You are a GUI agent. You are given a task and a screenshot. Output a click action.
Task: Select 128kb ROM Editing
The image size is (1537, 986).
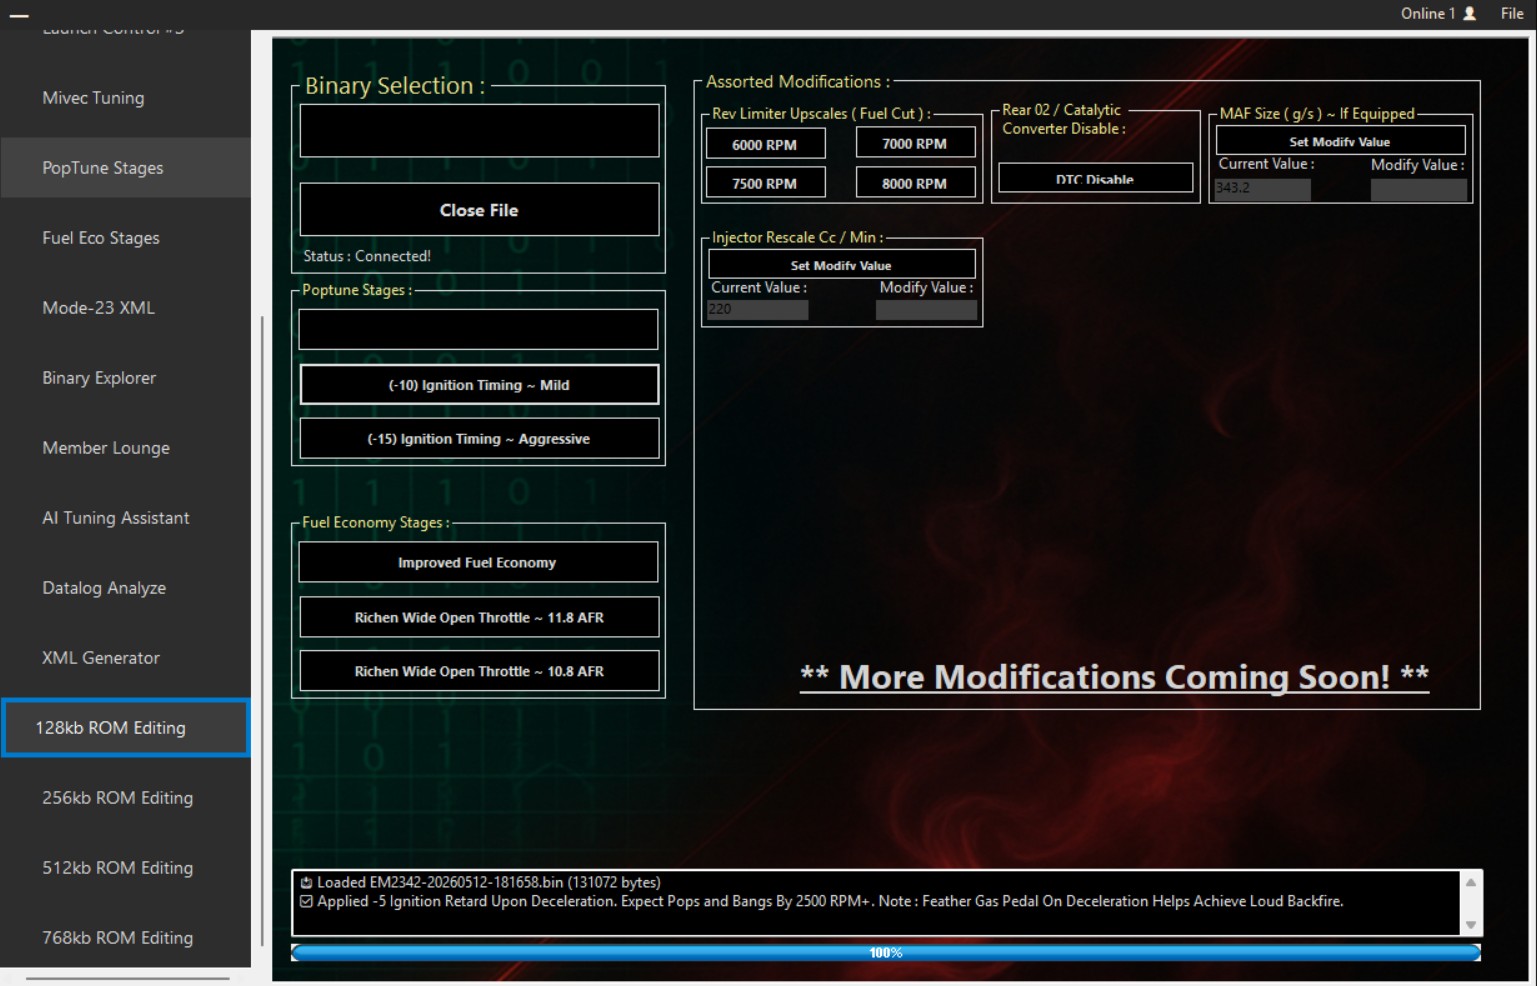pos(125,728)
